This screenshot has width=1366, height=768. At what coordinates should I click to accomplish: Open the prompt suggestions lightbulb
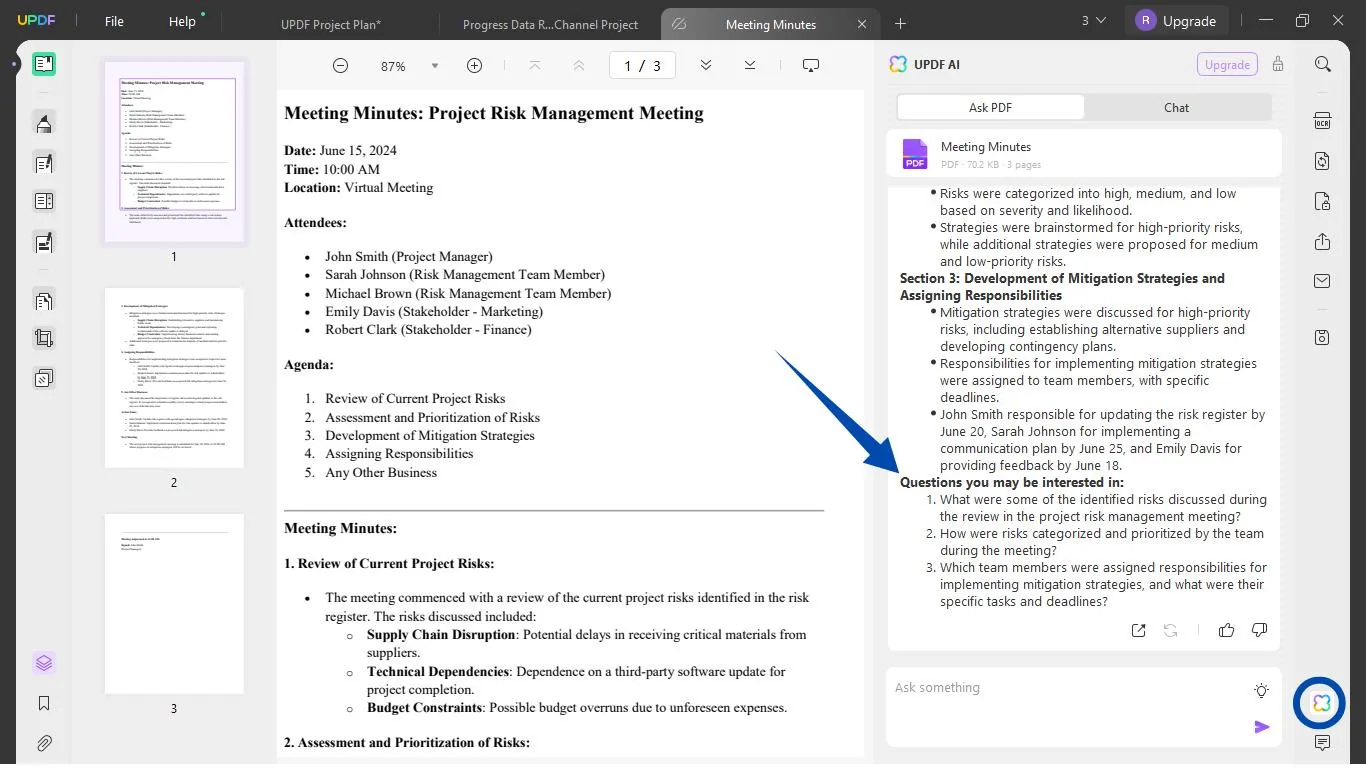1262,690
